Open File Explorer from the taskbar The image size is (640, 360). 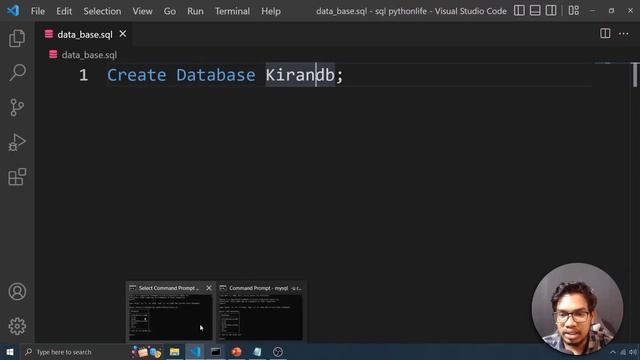[x=174, y=352]
